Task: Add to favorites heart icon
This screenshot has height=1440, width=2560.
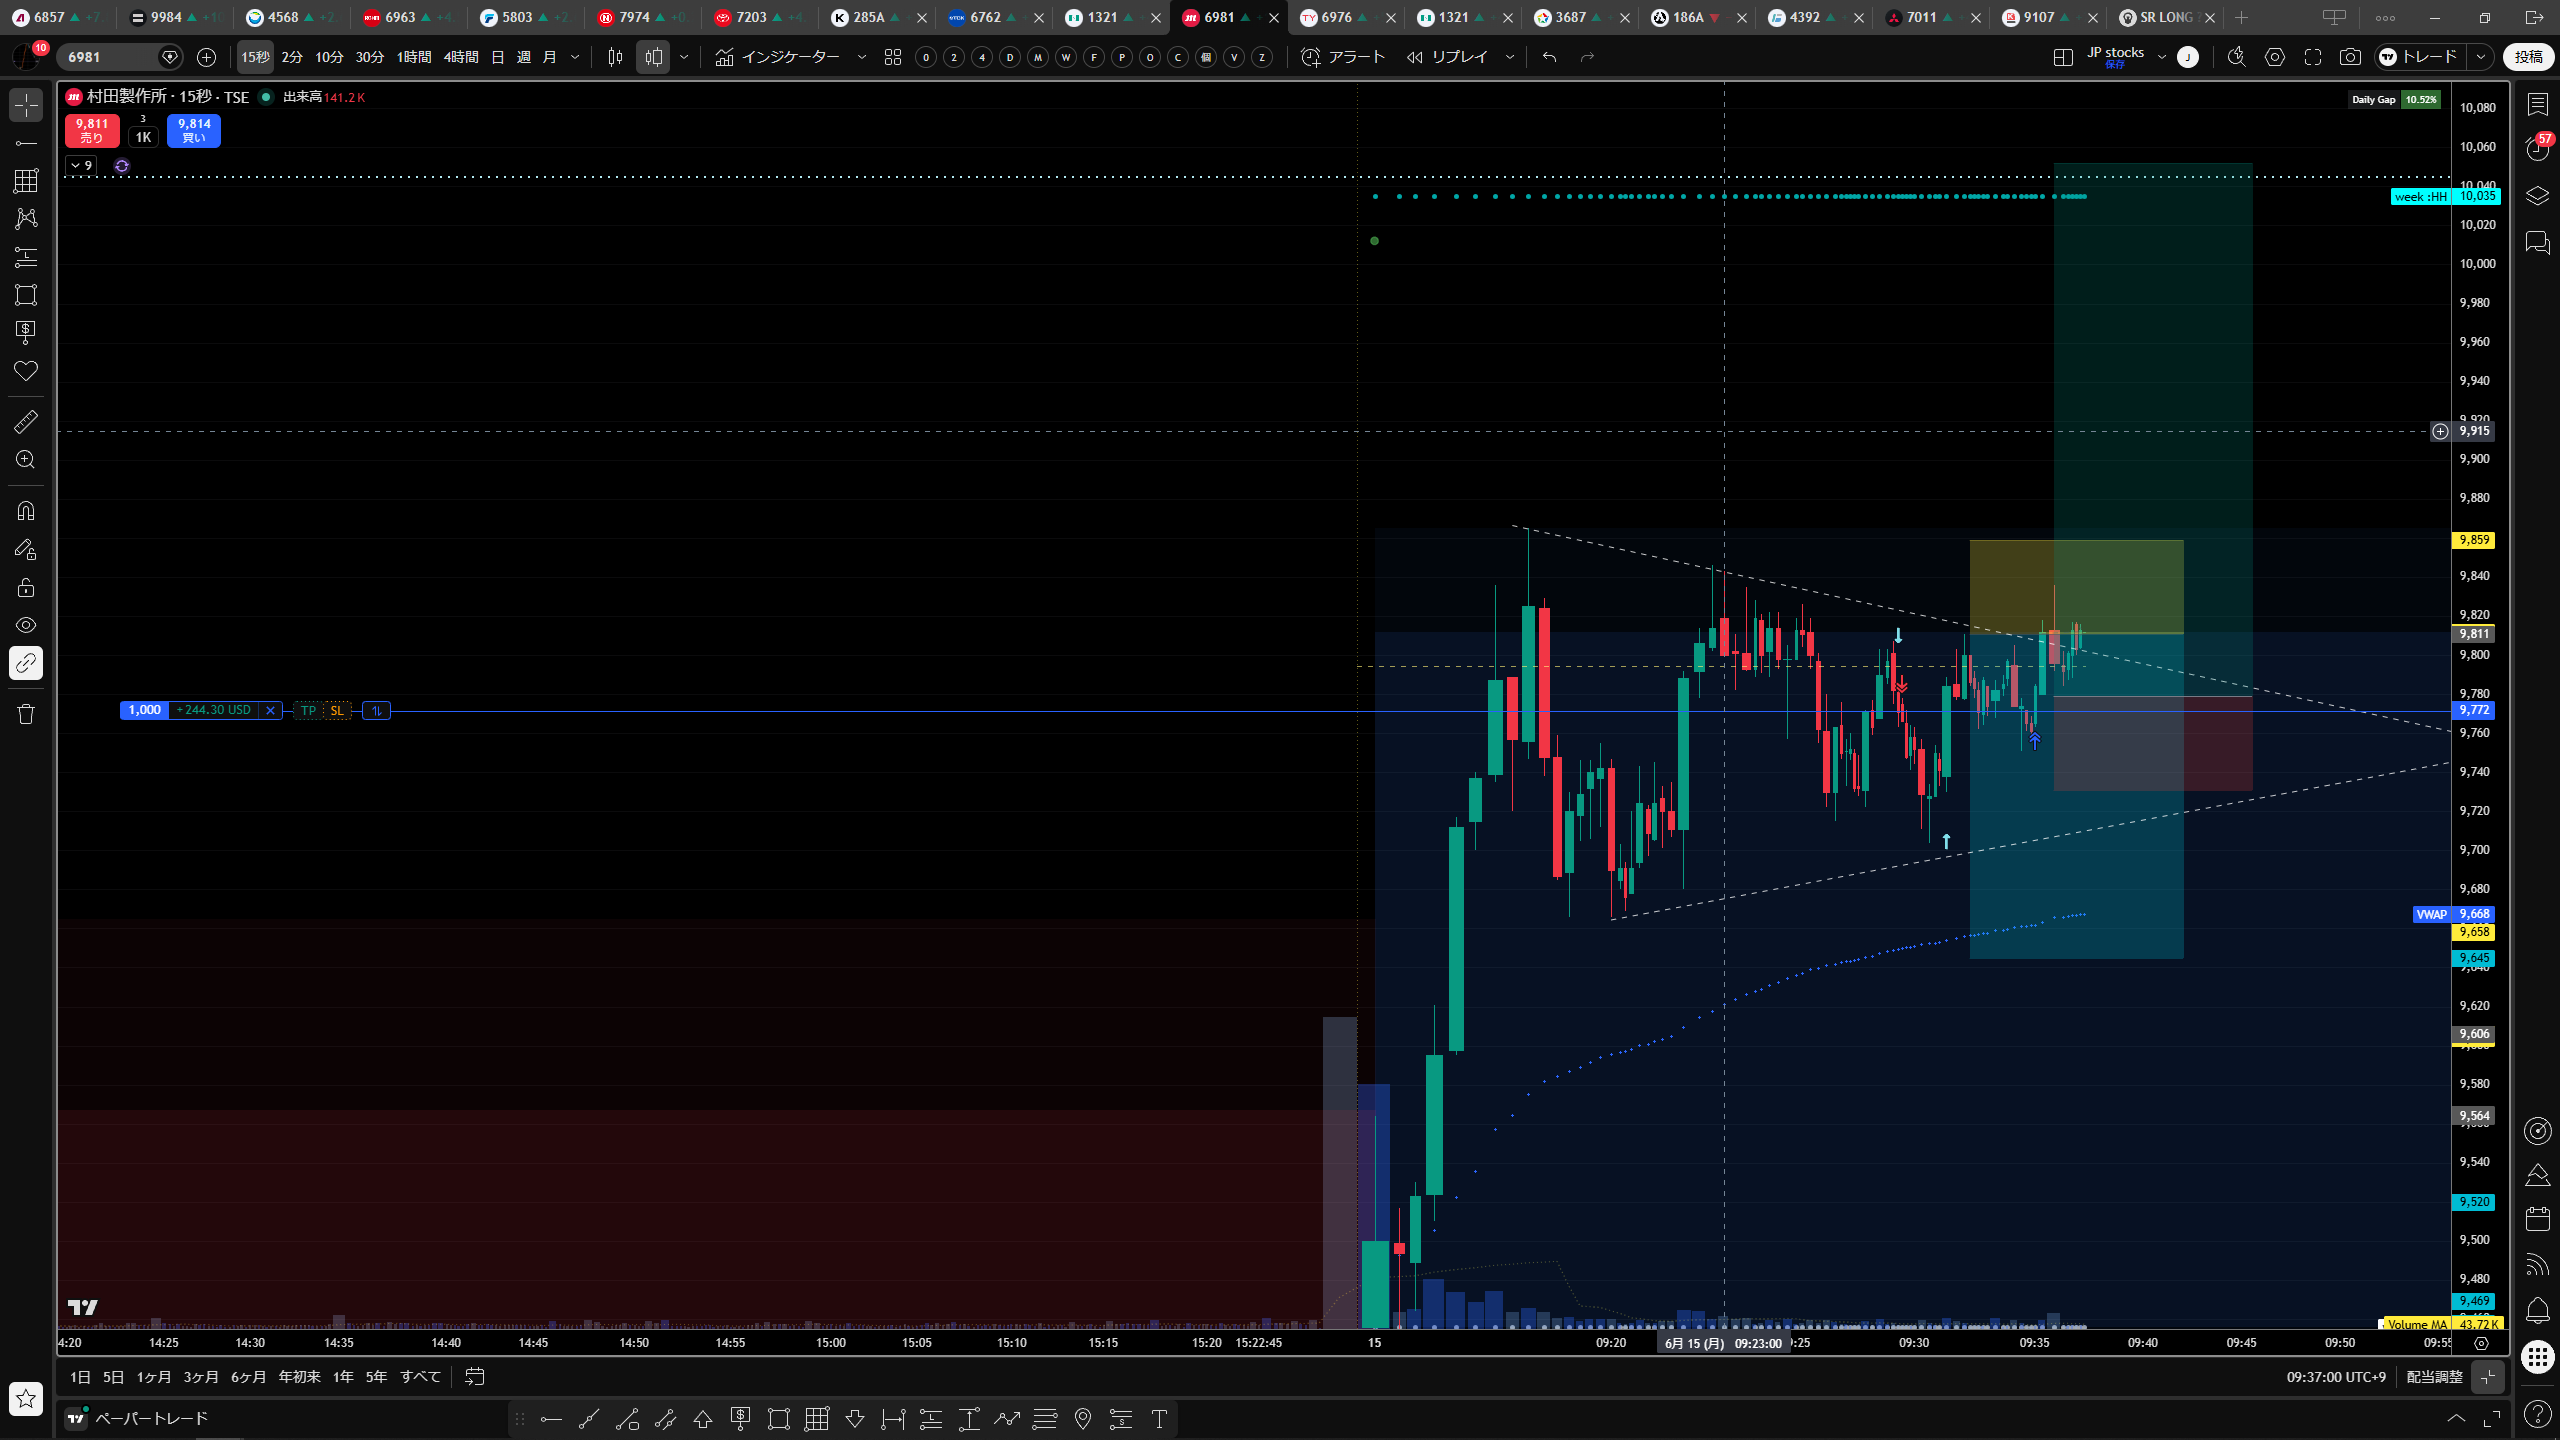Action: [x=26, y=371]
